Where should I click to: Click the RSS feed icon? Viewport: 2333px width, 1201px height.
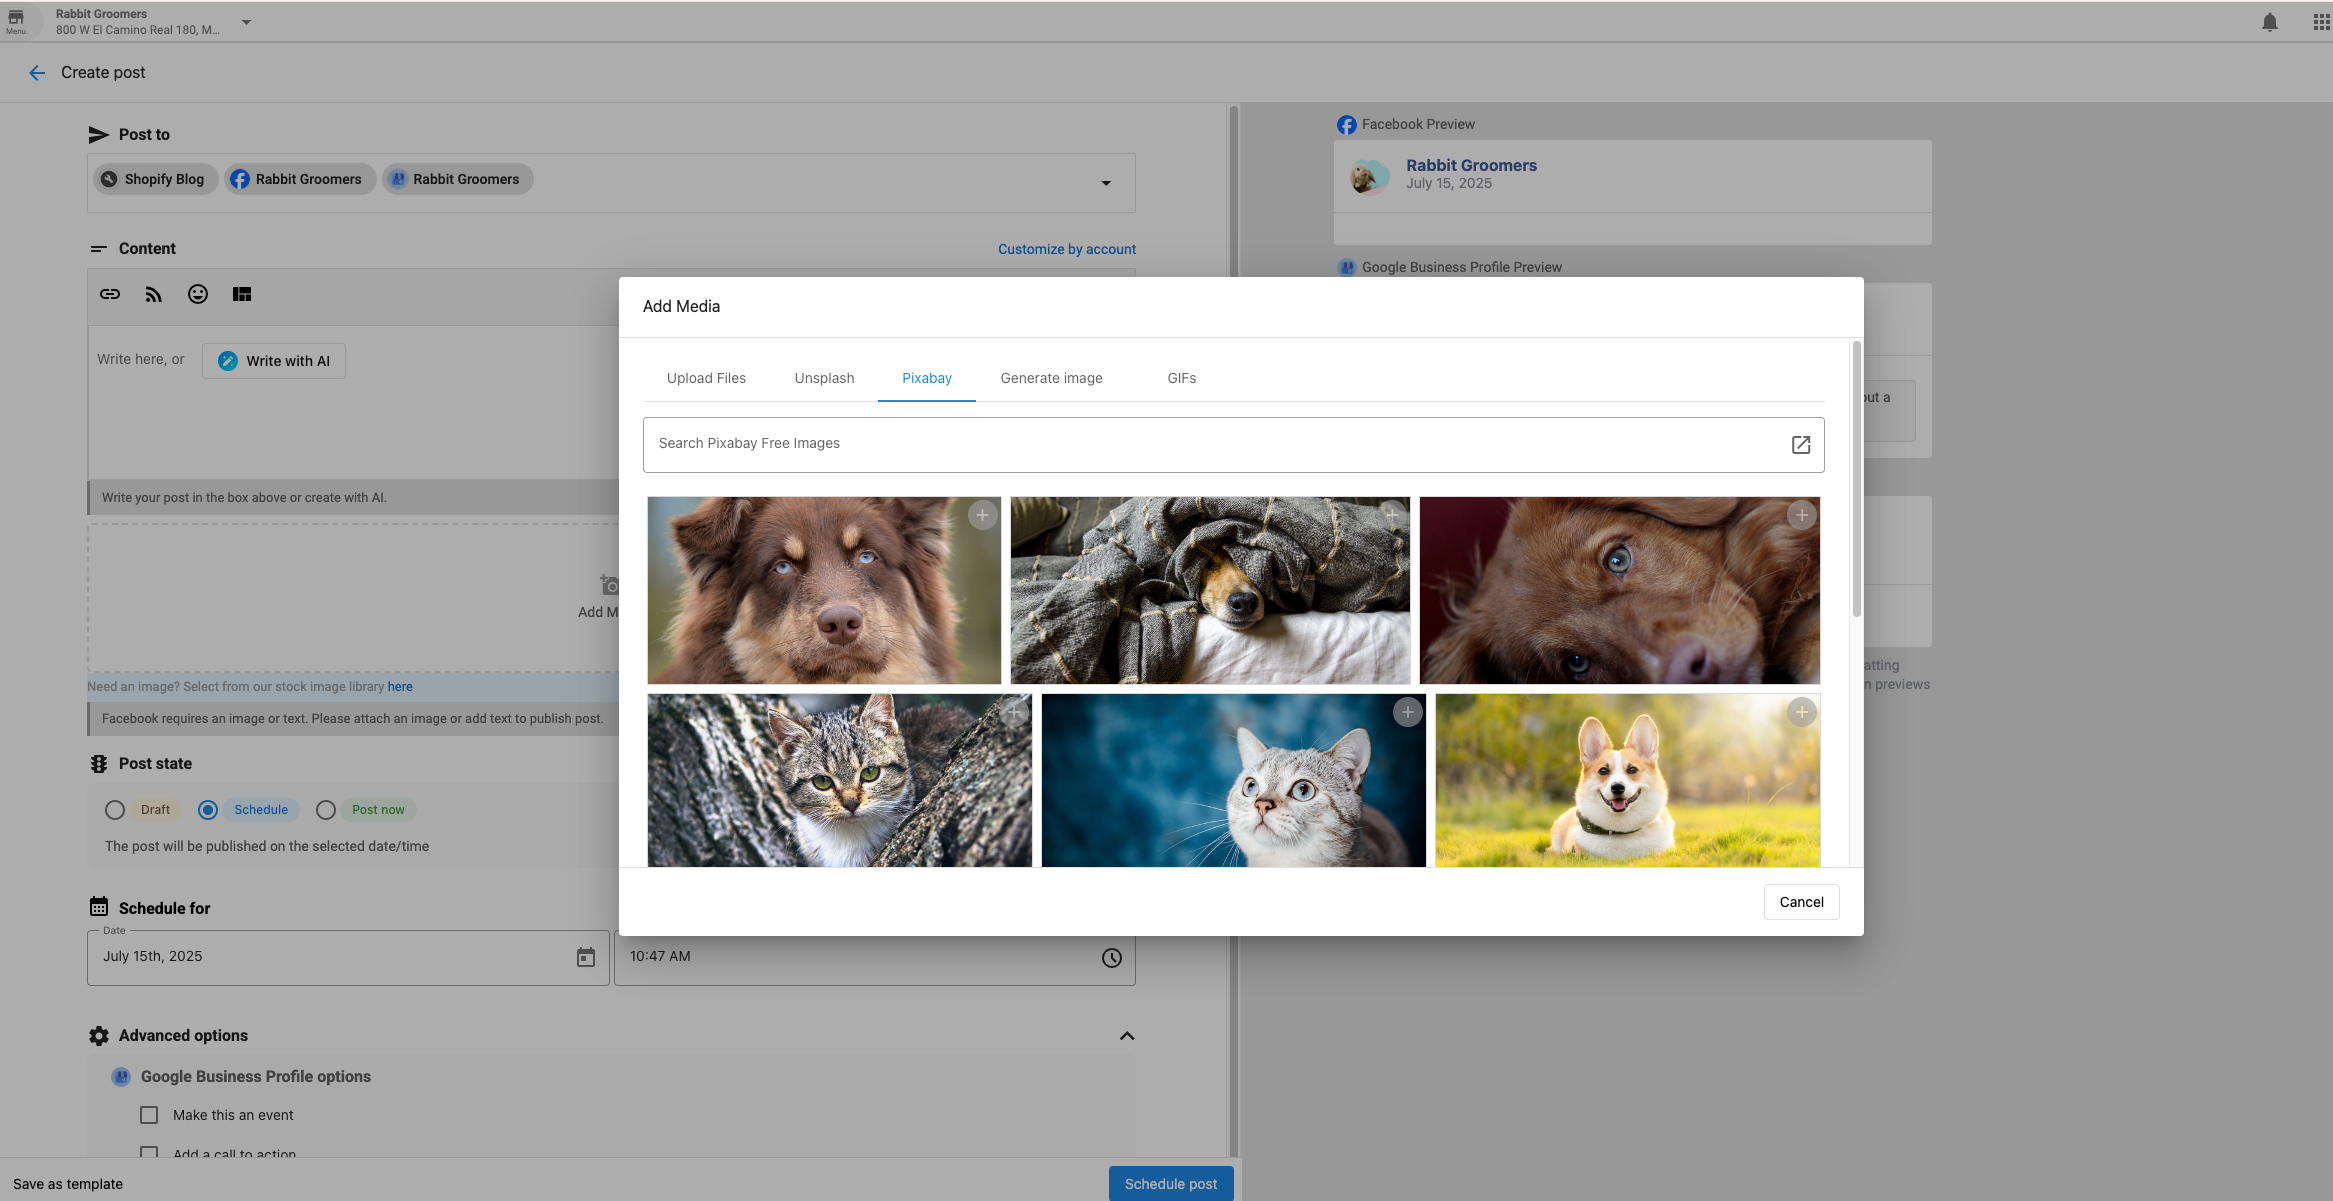[153, 293]
